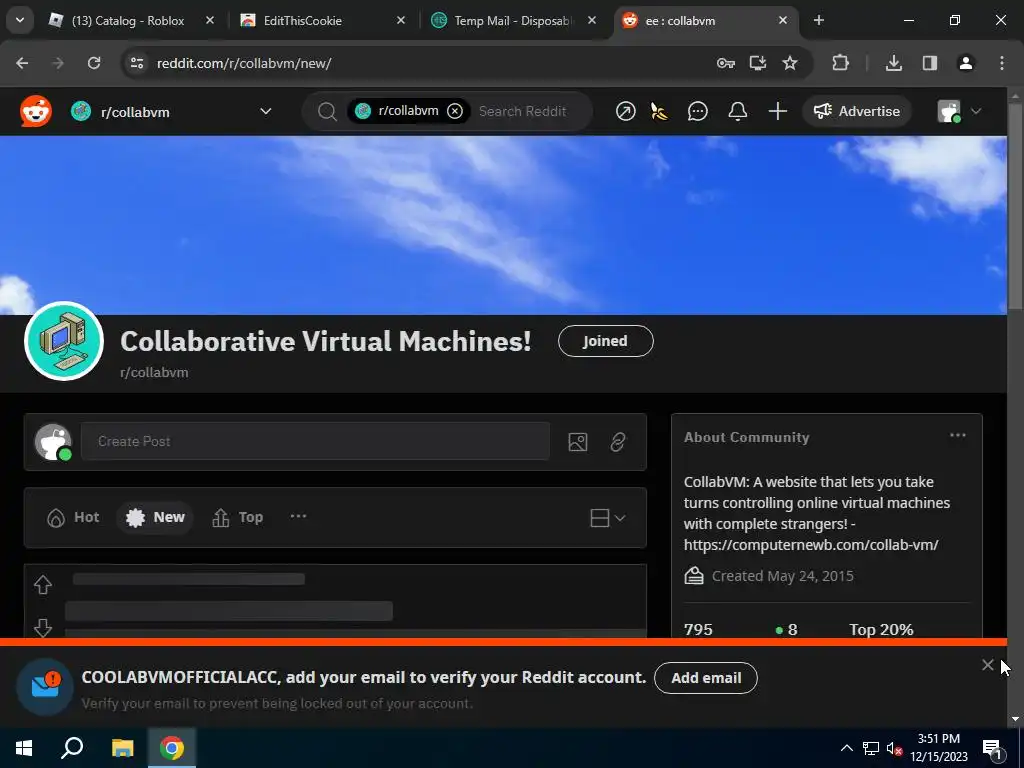This screenshot has width=1024, height=768.
Task: Create an image post icon
Action: (x=577, y=442)
